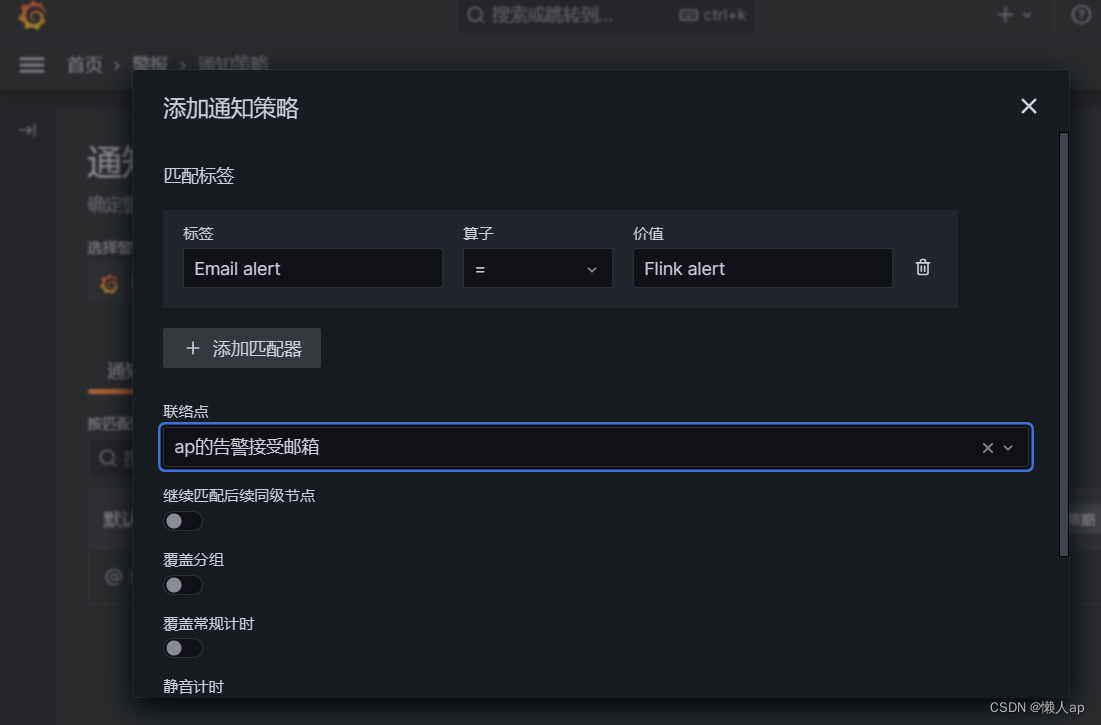Clear the selected 联络点 value

987,448
